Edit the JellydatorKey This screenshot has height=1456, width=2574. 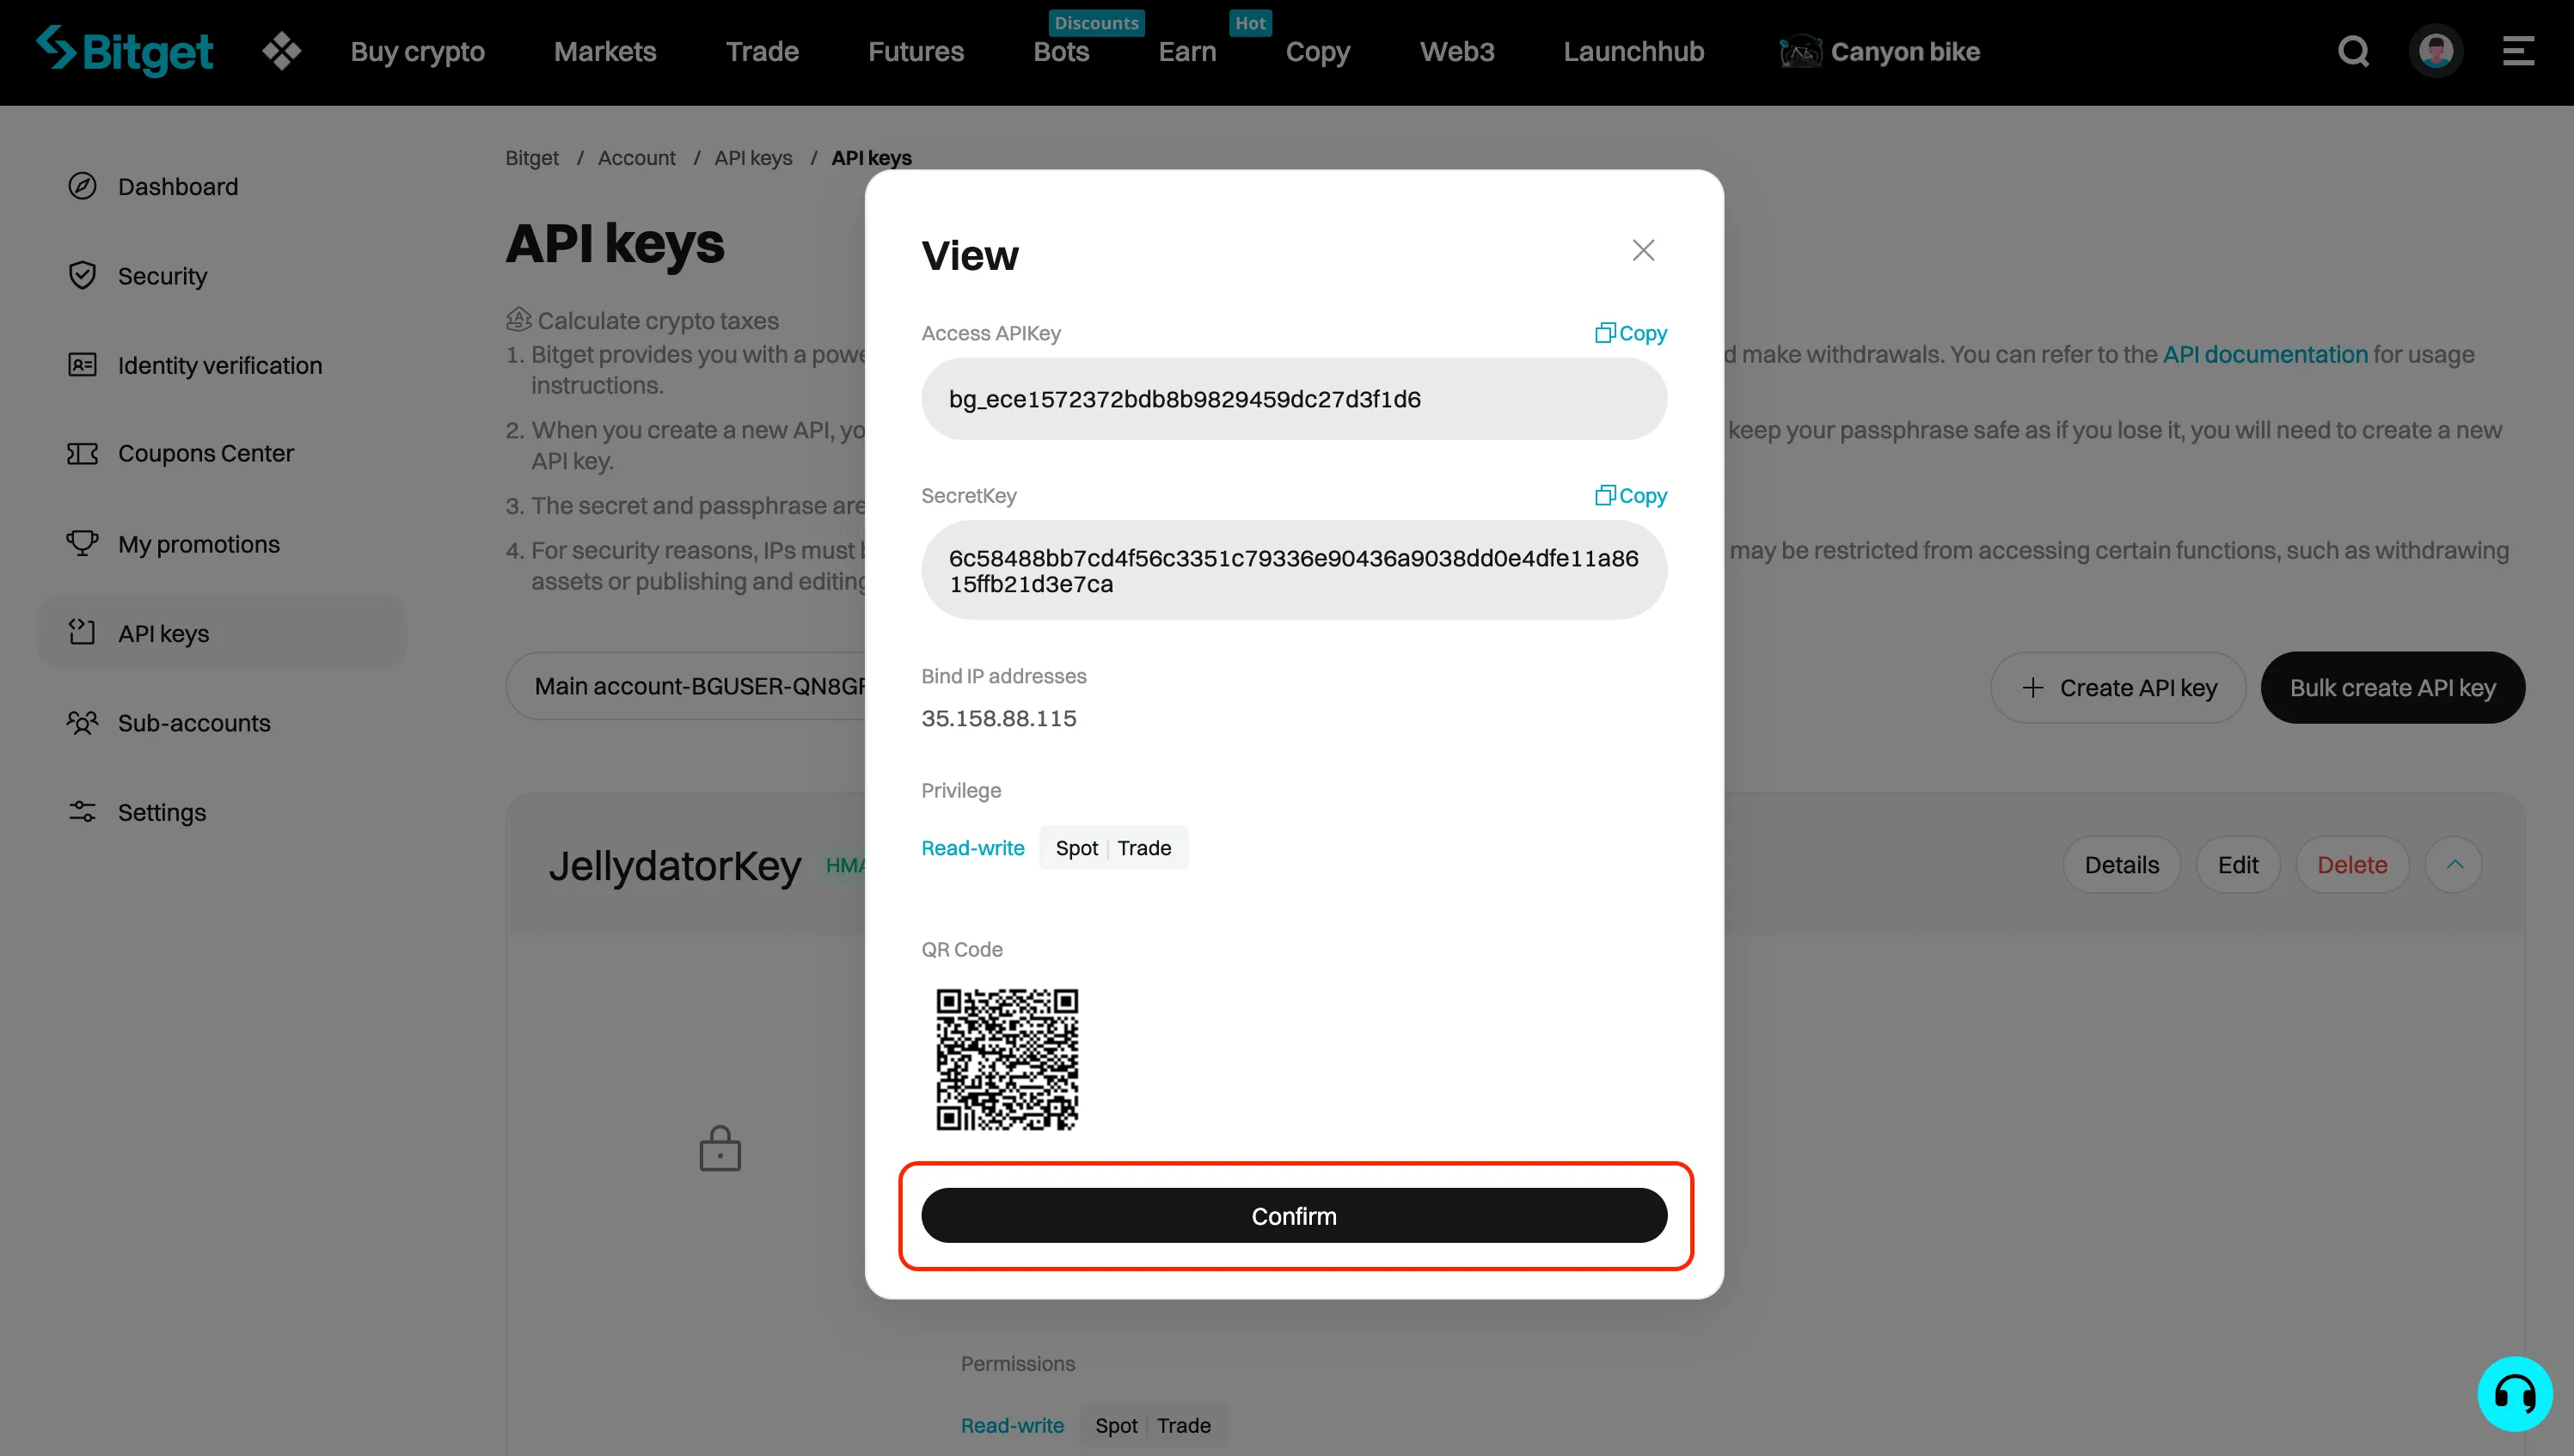[2237, 864]
